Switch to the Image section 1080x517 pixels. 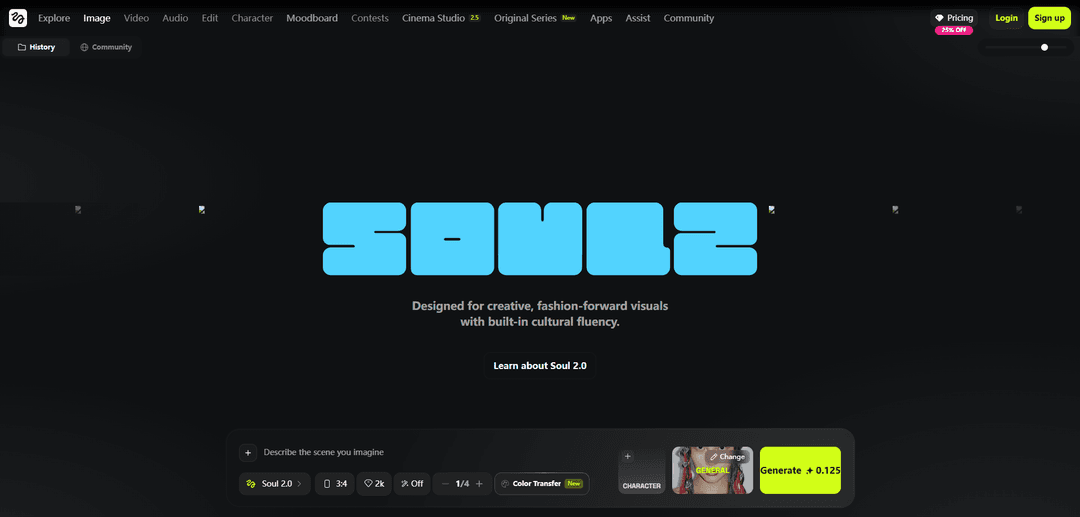tap(97, 19)
